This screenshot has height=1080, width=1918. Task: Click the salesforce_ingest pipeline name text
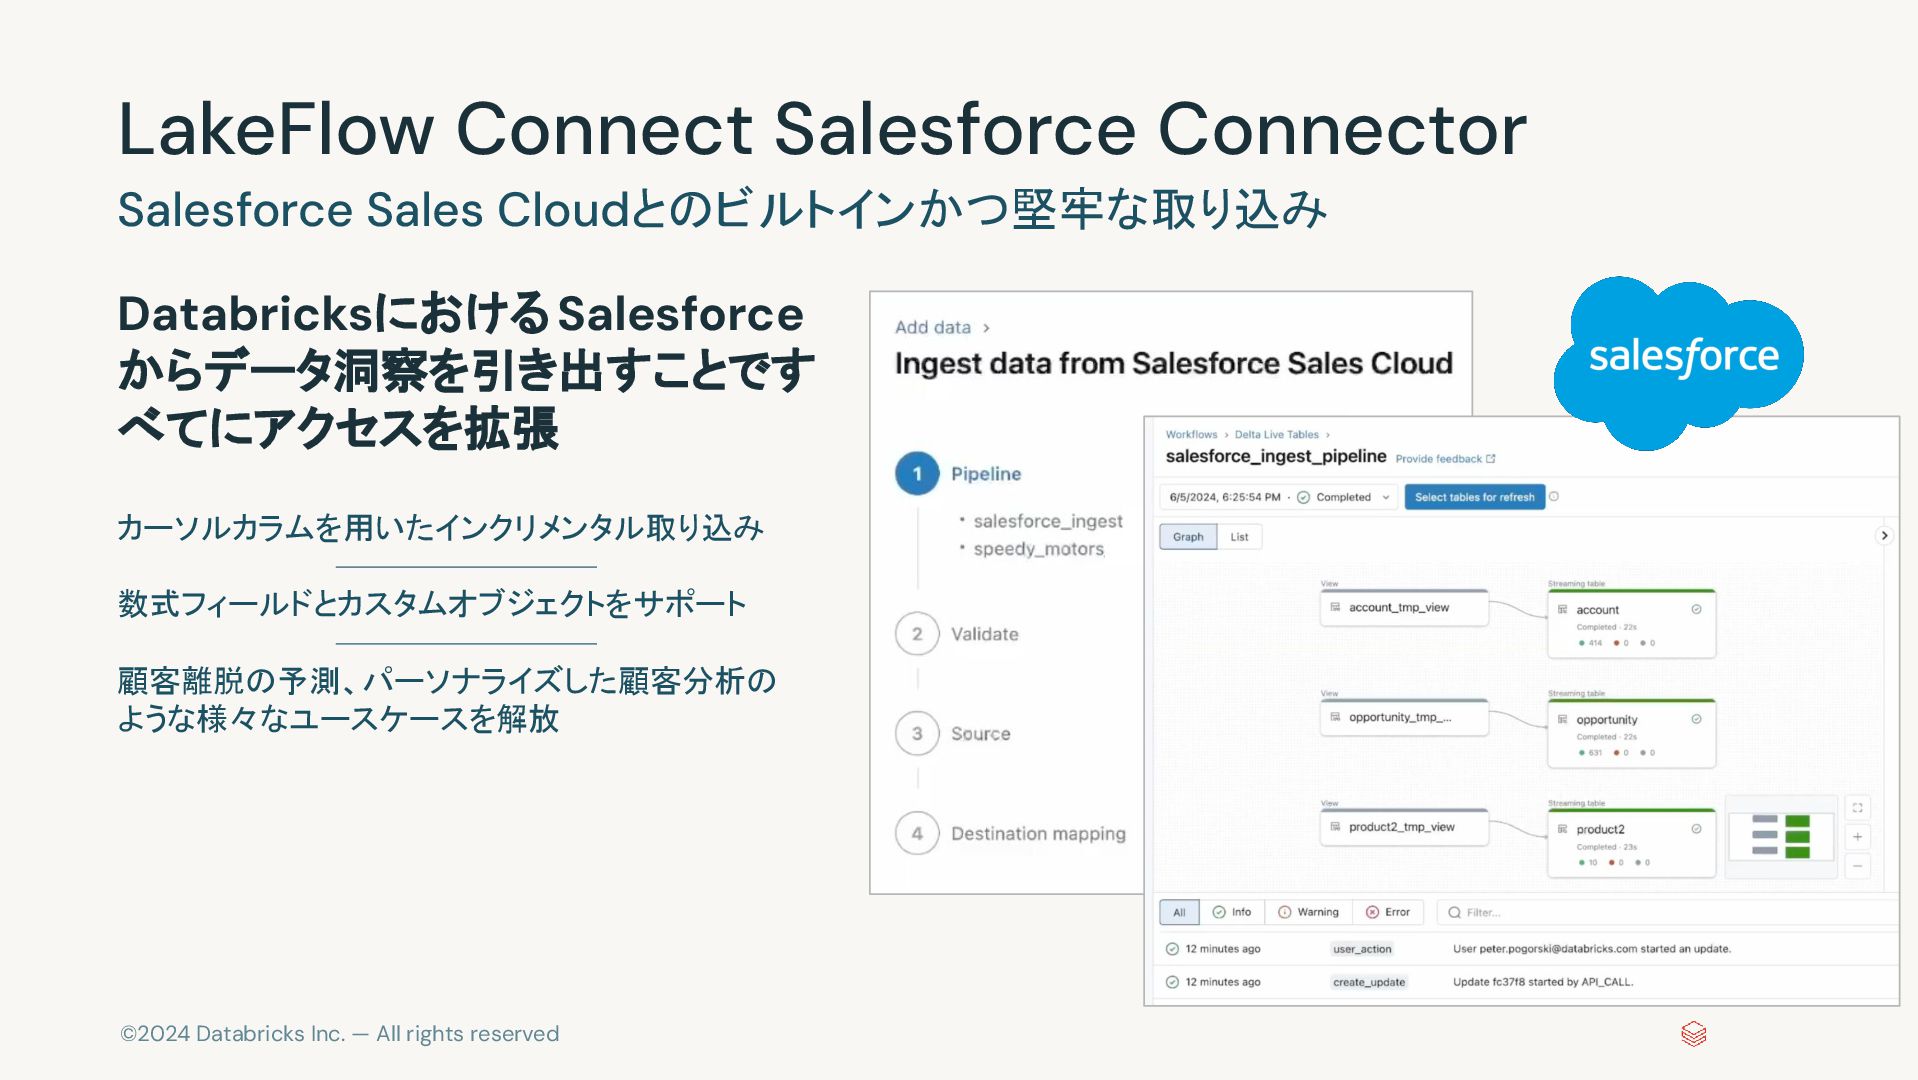tap(1048, 521)
